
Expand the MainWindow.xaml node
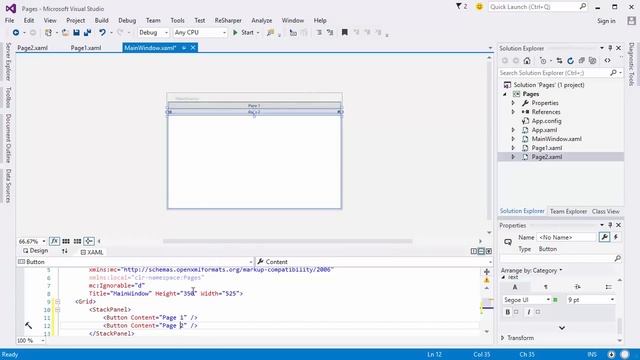(513, 139)
